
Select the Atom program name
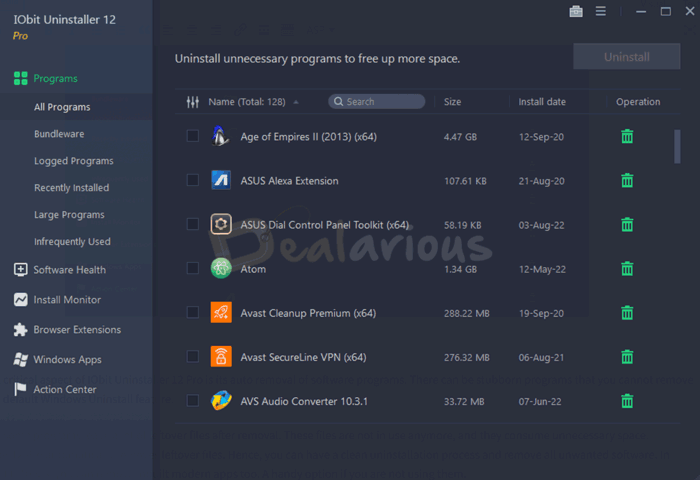click(253, 269)
